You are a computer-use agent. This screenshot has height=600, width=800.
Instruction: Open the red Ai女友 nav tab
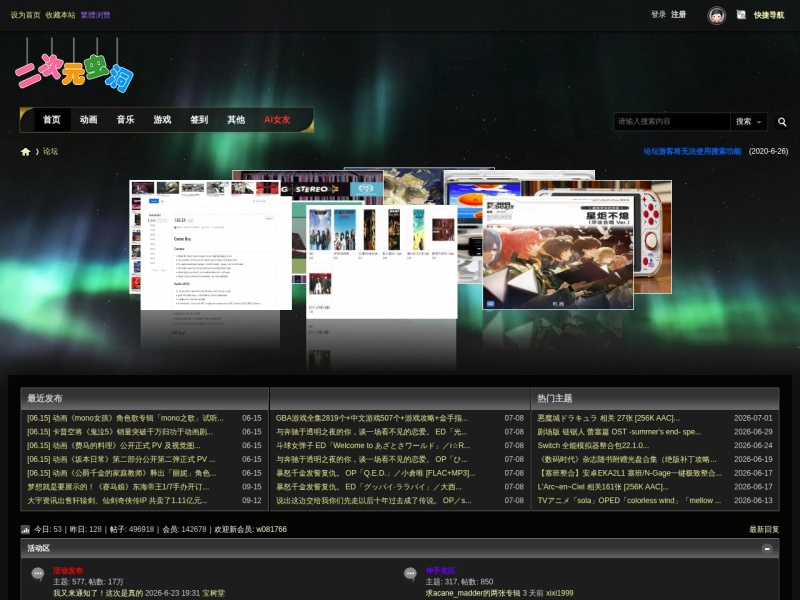coord(277,120)
